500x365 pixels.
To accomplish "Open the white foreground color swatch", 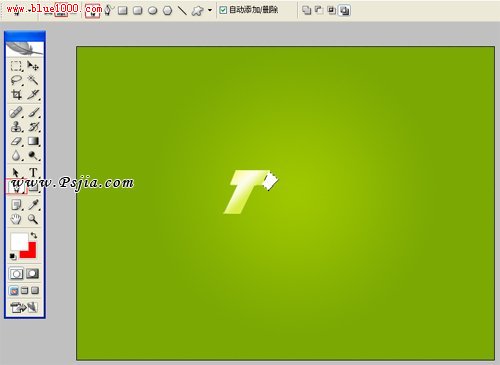I will [18, 241].
